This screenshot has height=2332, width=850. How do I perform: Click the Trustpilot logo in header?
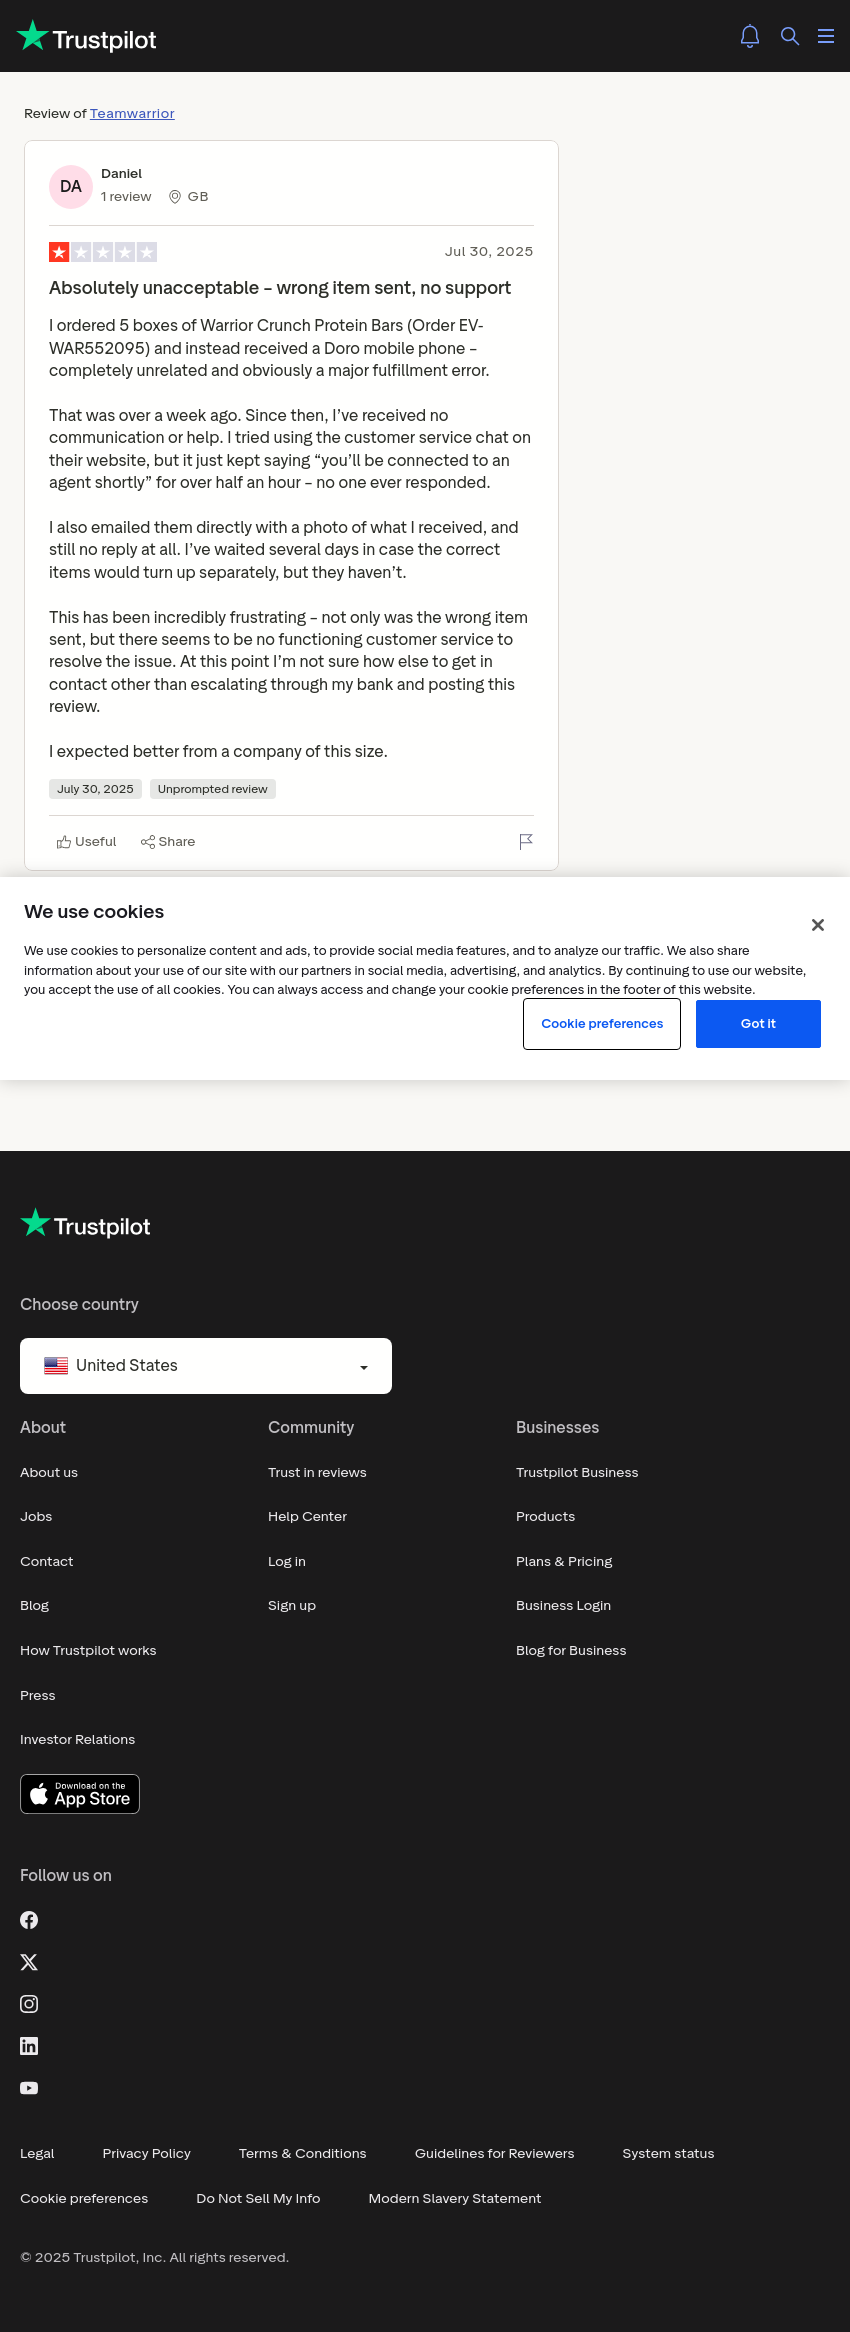pos(86,37)
